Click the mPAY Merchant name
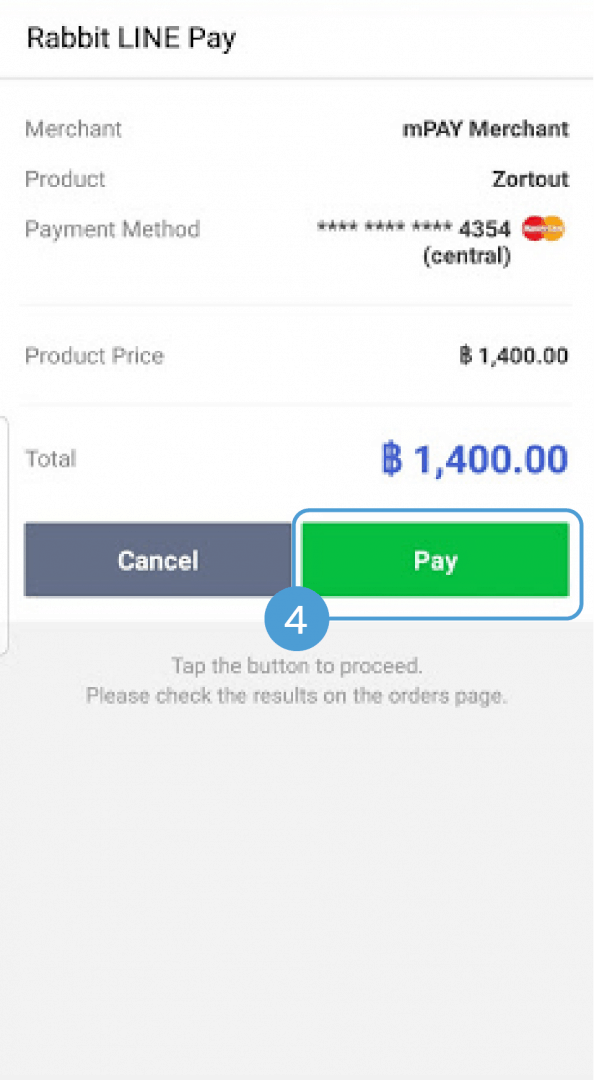 coord(486,129)
